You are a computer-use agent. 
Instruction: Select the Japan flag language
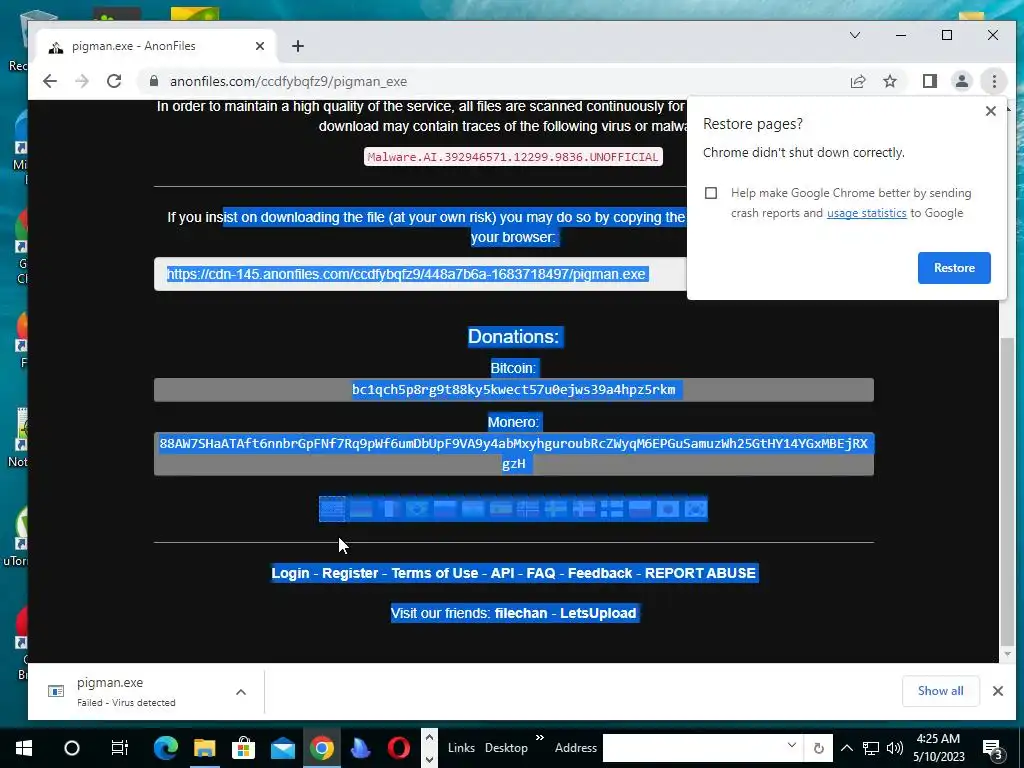point(667,509)
